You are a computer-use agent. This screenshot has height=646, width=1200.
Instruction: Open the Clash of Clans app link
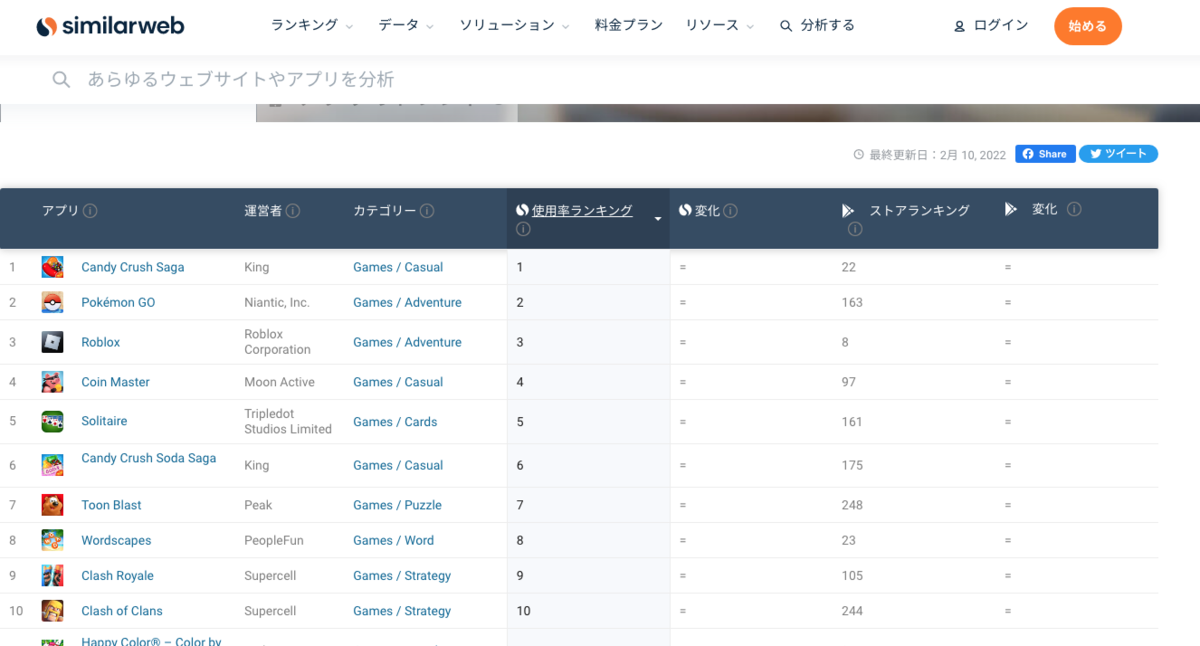point(121,610)
